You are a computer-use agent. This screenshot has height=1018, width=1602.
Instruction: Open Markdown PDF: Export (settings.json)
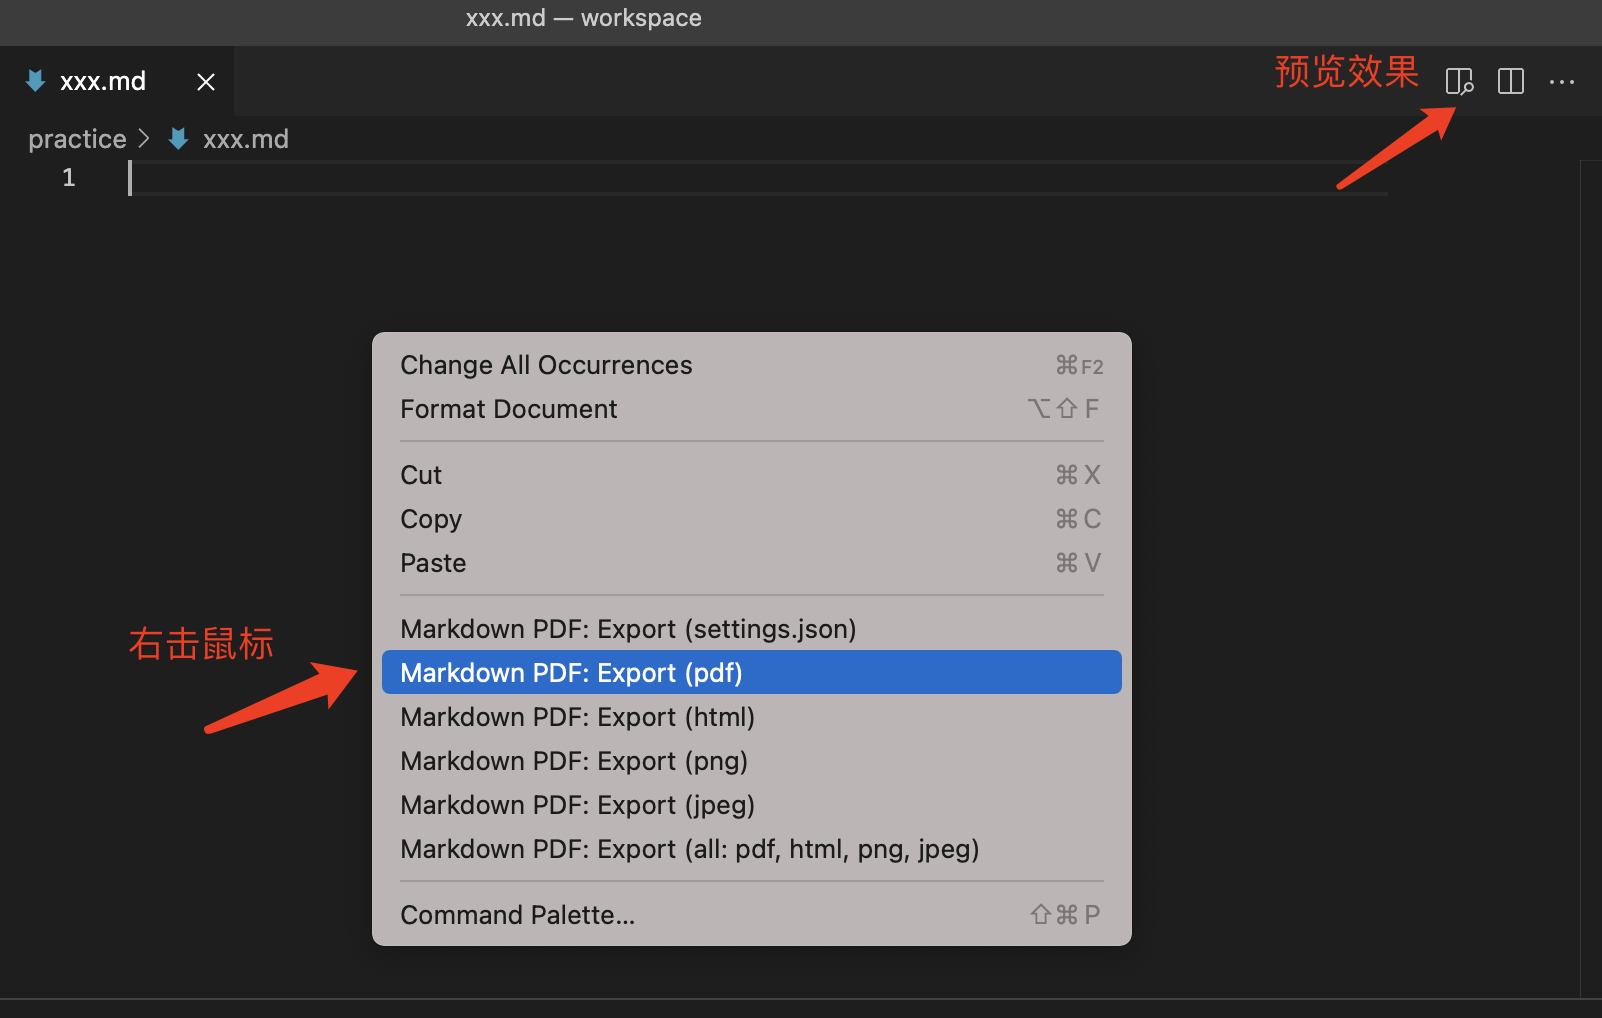pyautogui.click(x=628, y=628)
